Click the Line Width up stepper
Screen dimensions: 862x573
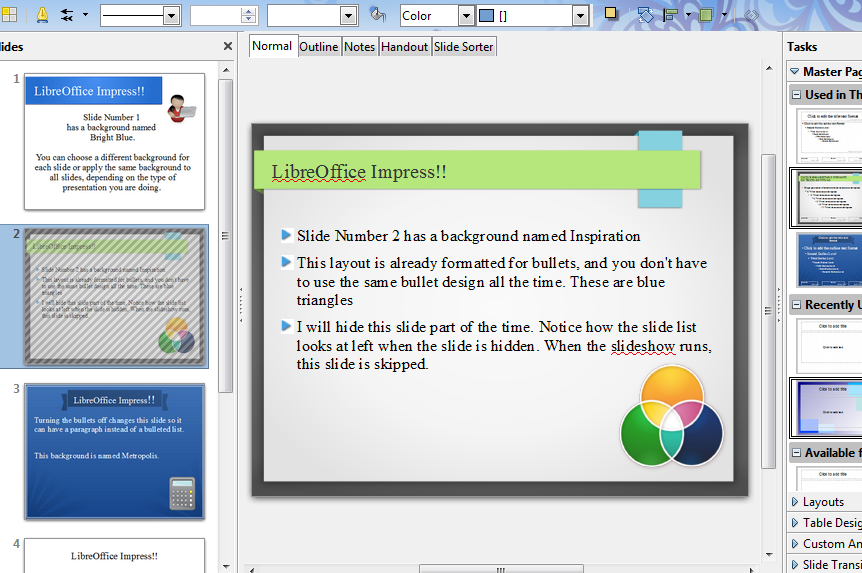click(x=249, y=12)
